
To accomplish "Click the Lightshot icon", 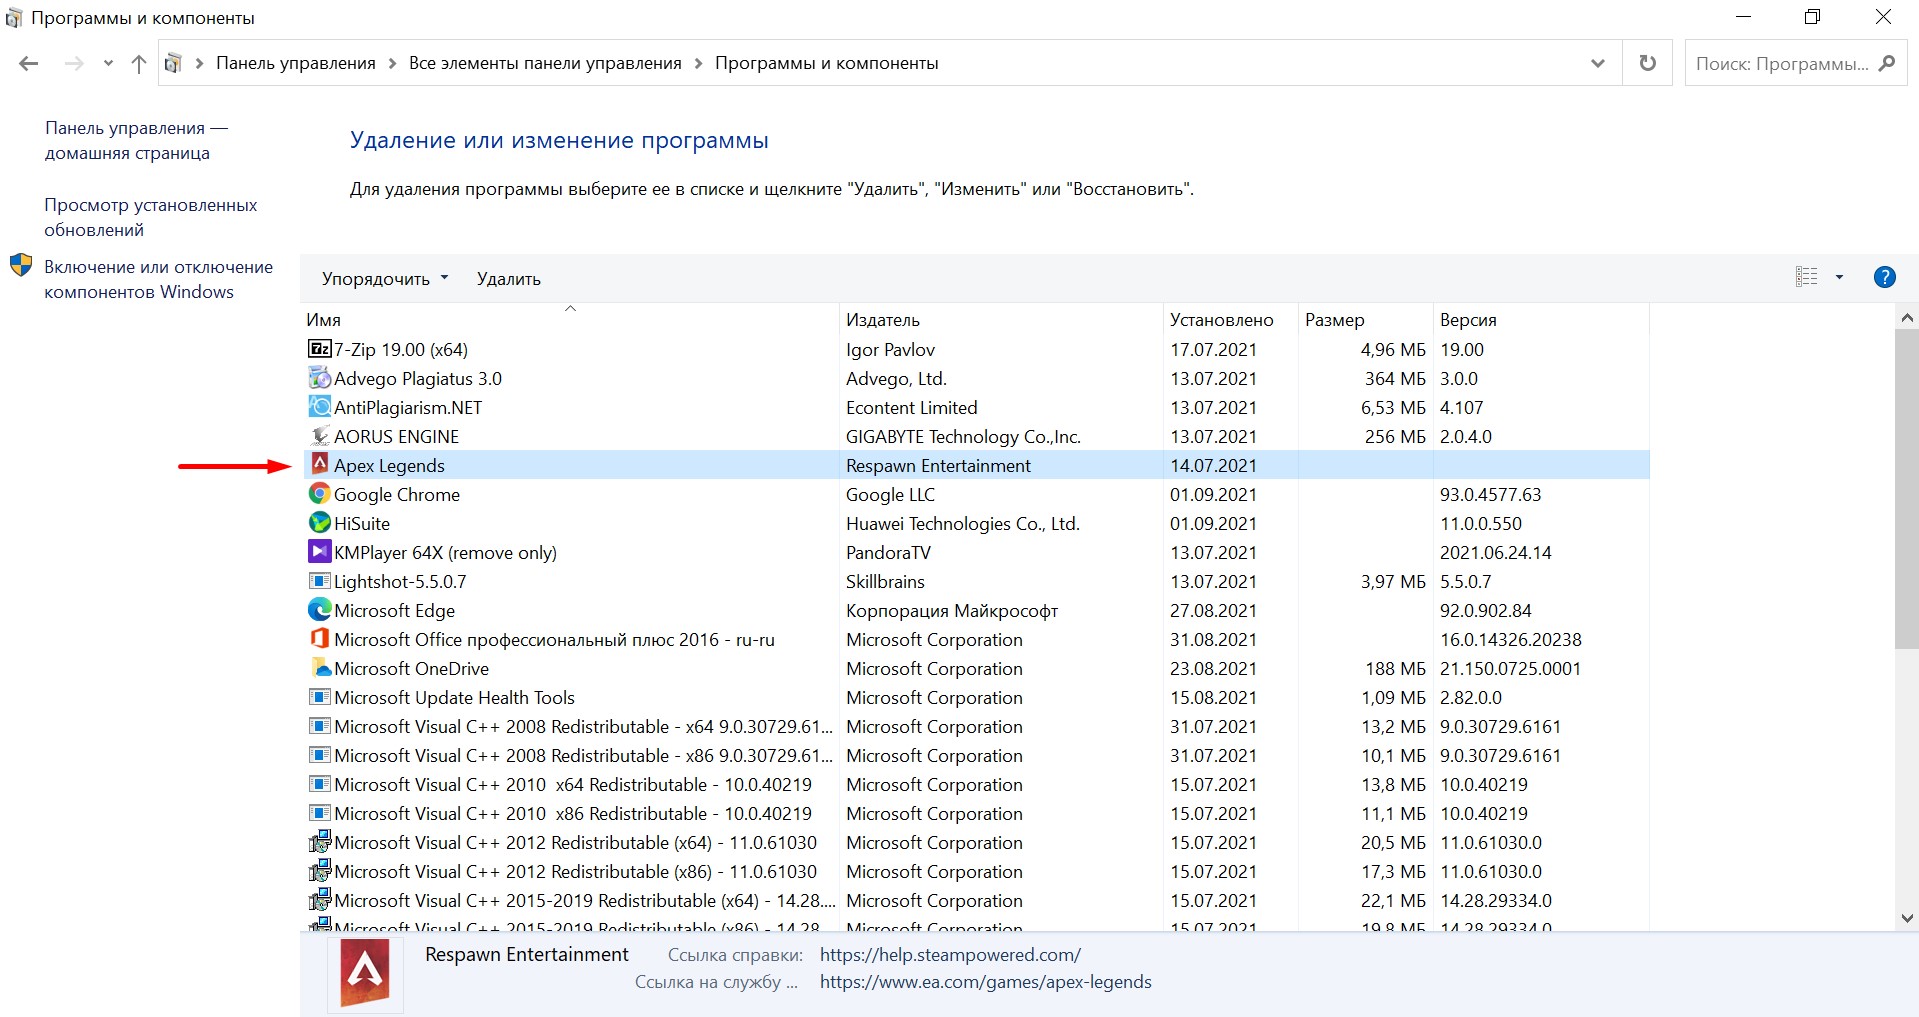I will coord(320,581).
